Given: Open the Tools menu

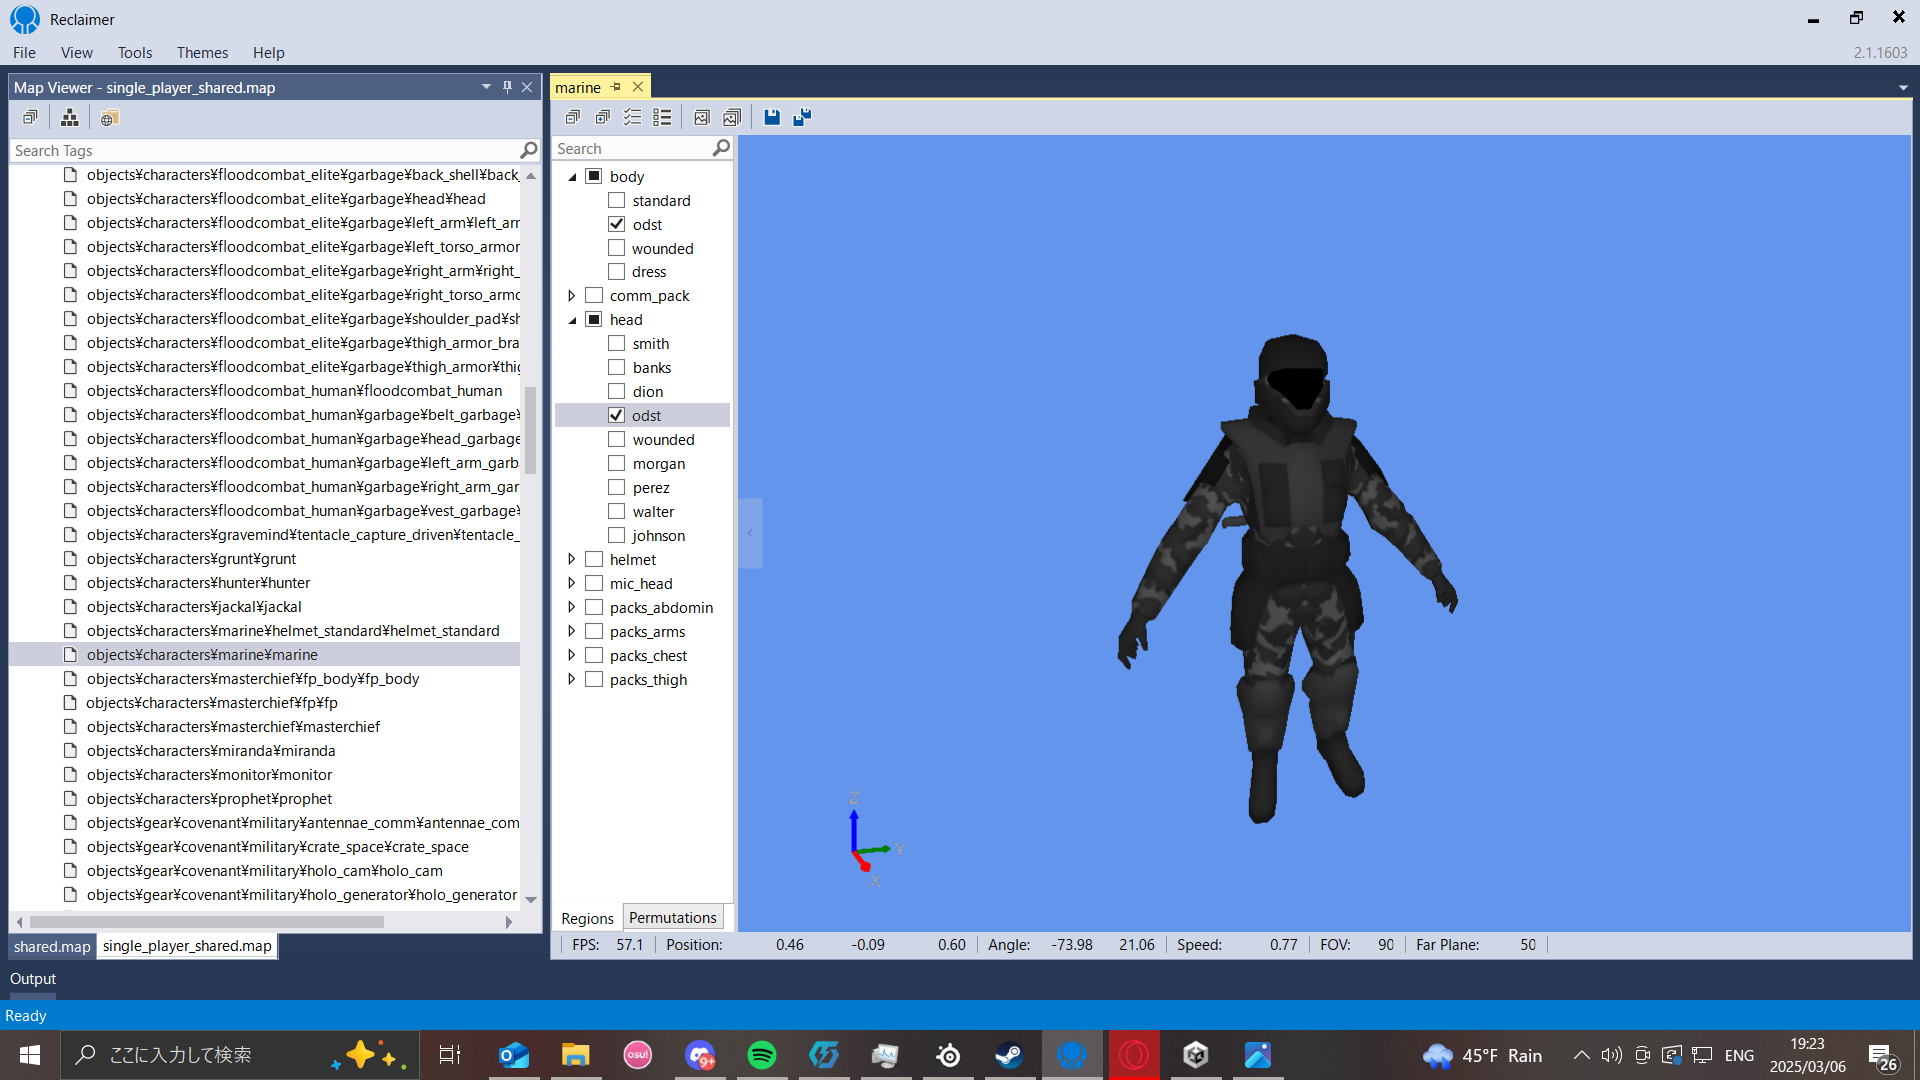Looking at the screenshot, I should pos(135,52).
